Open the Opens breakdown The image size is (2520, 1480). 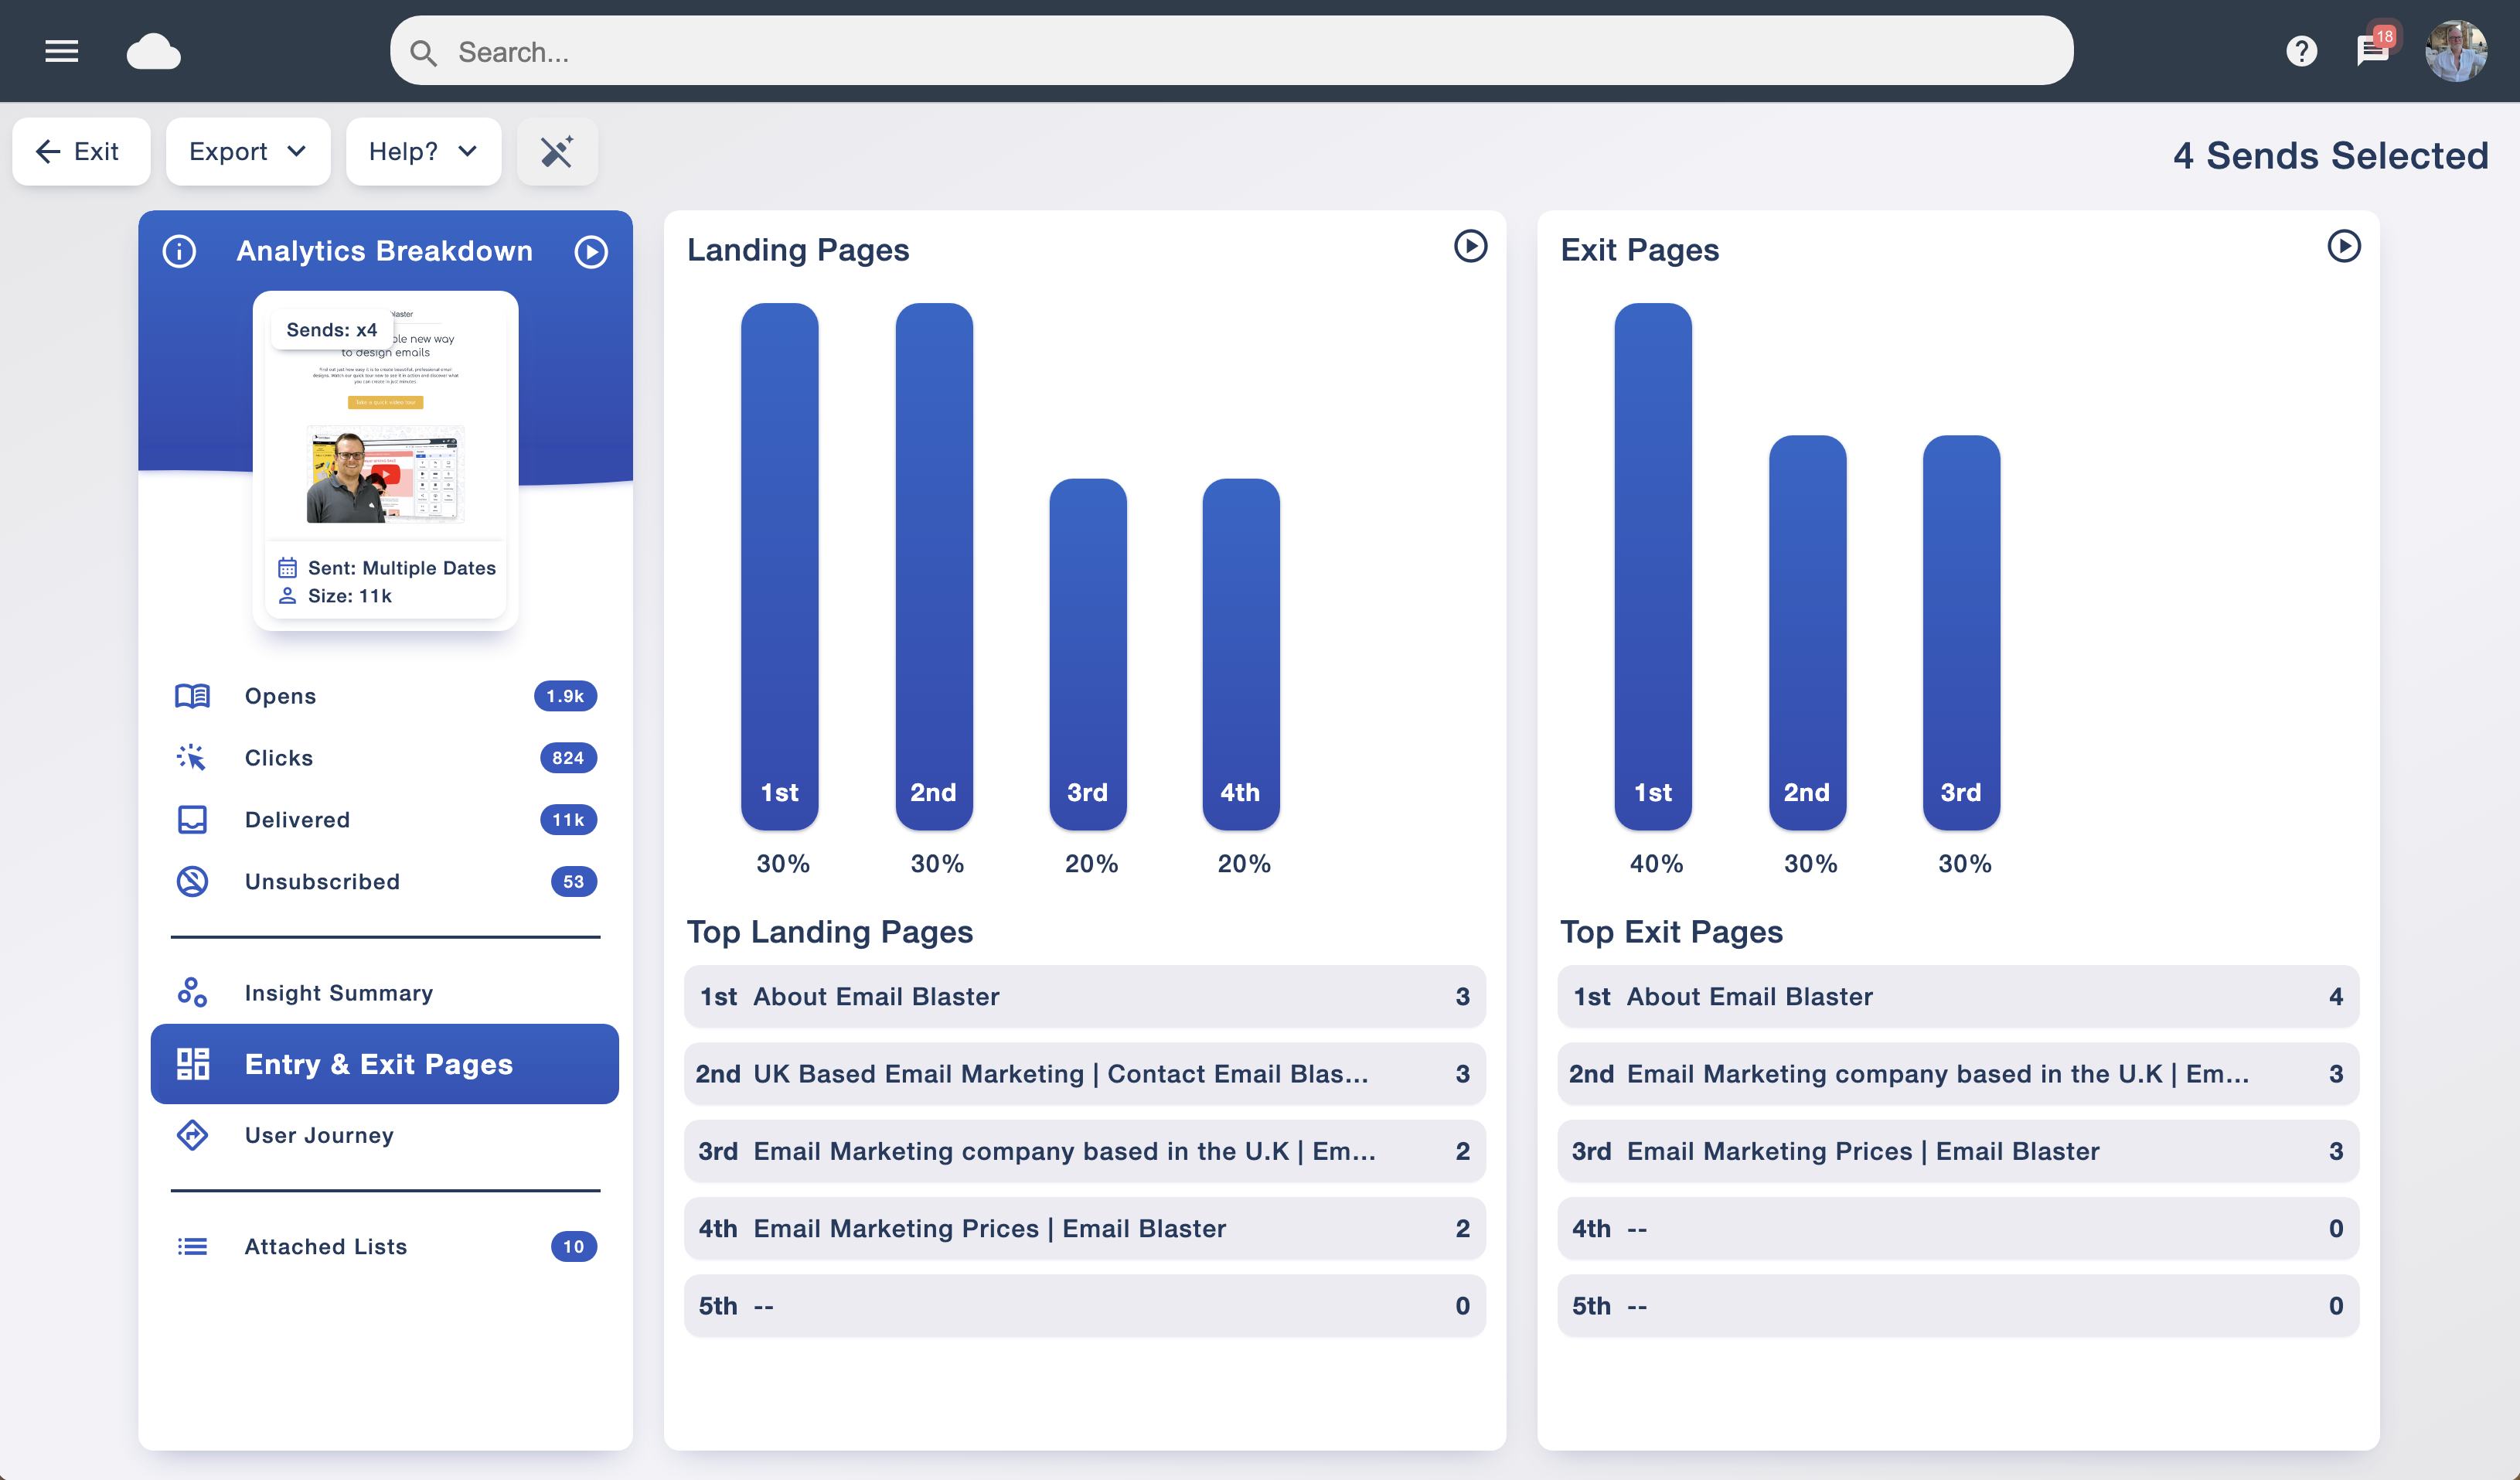[385, 696]
